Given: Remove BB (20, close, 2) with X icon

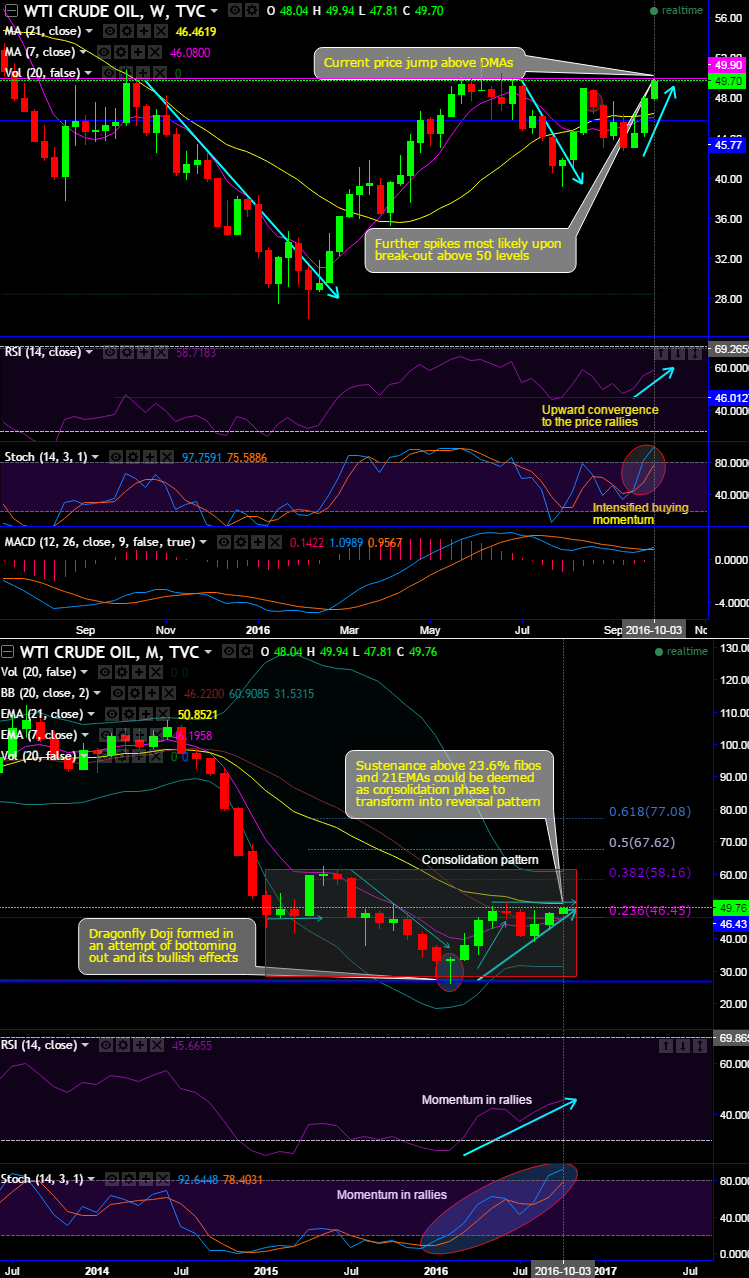Looking at the screenshot, I should click(x=169, y=692).
